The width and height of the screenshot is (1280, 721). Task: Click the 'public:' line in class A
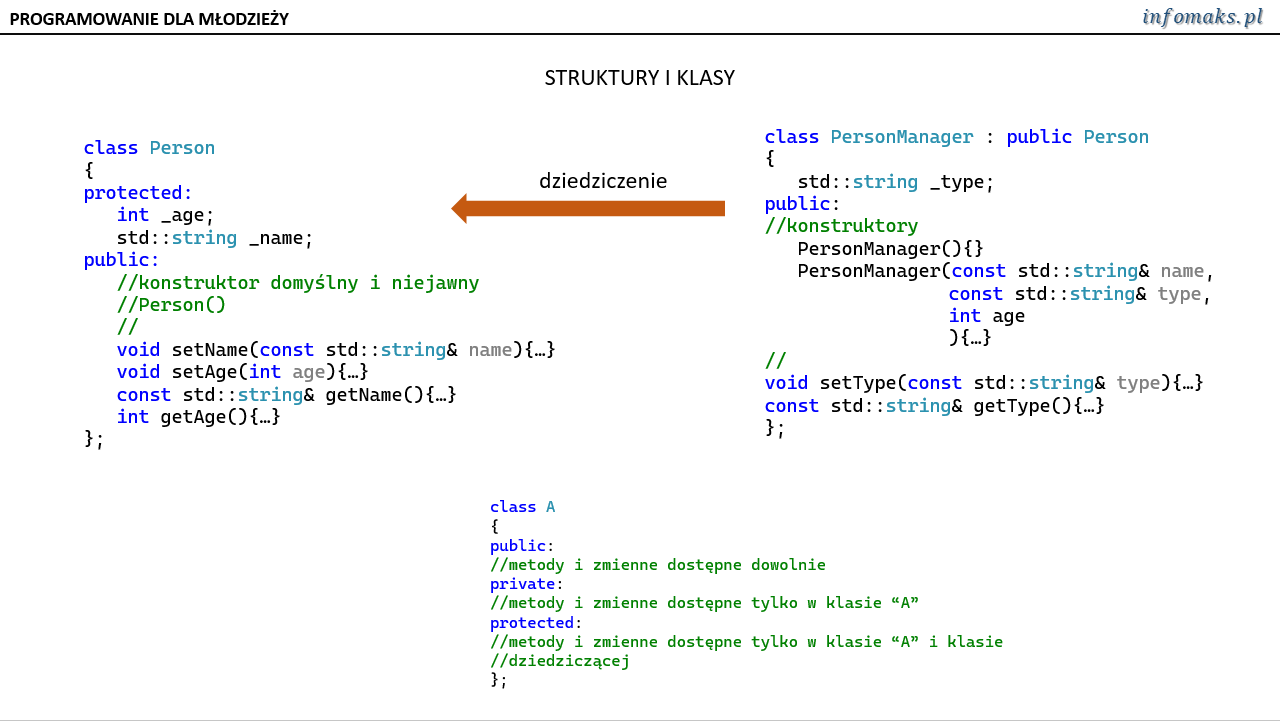[x=522, y=546]
